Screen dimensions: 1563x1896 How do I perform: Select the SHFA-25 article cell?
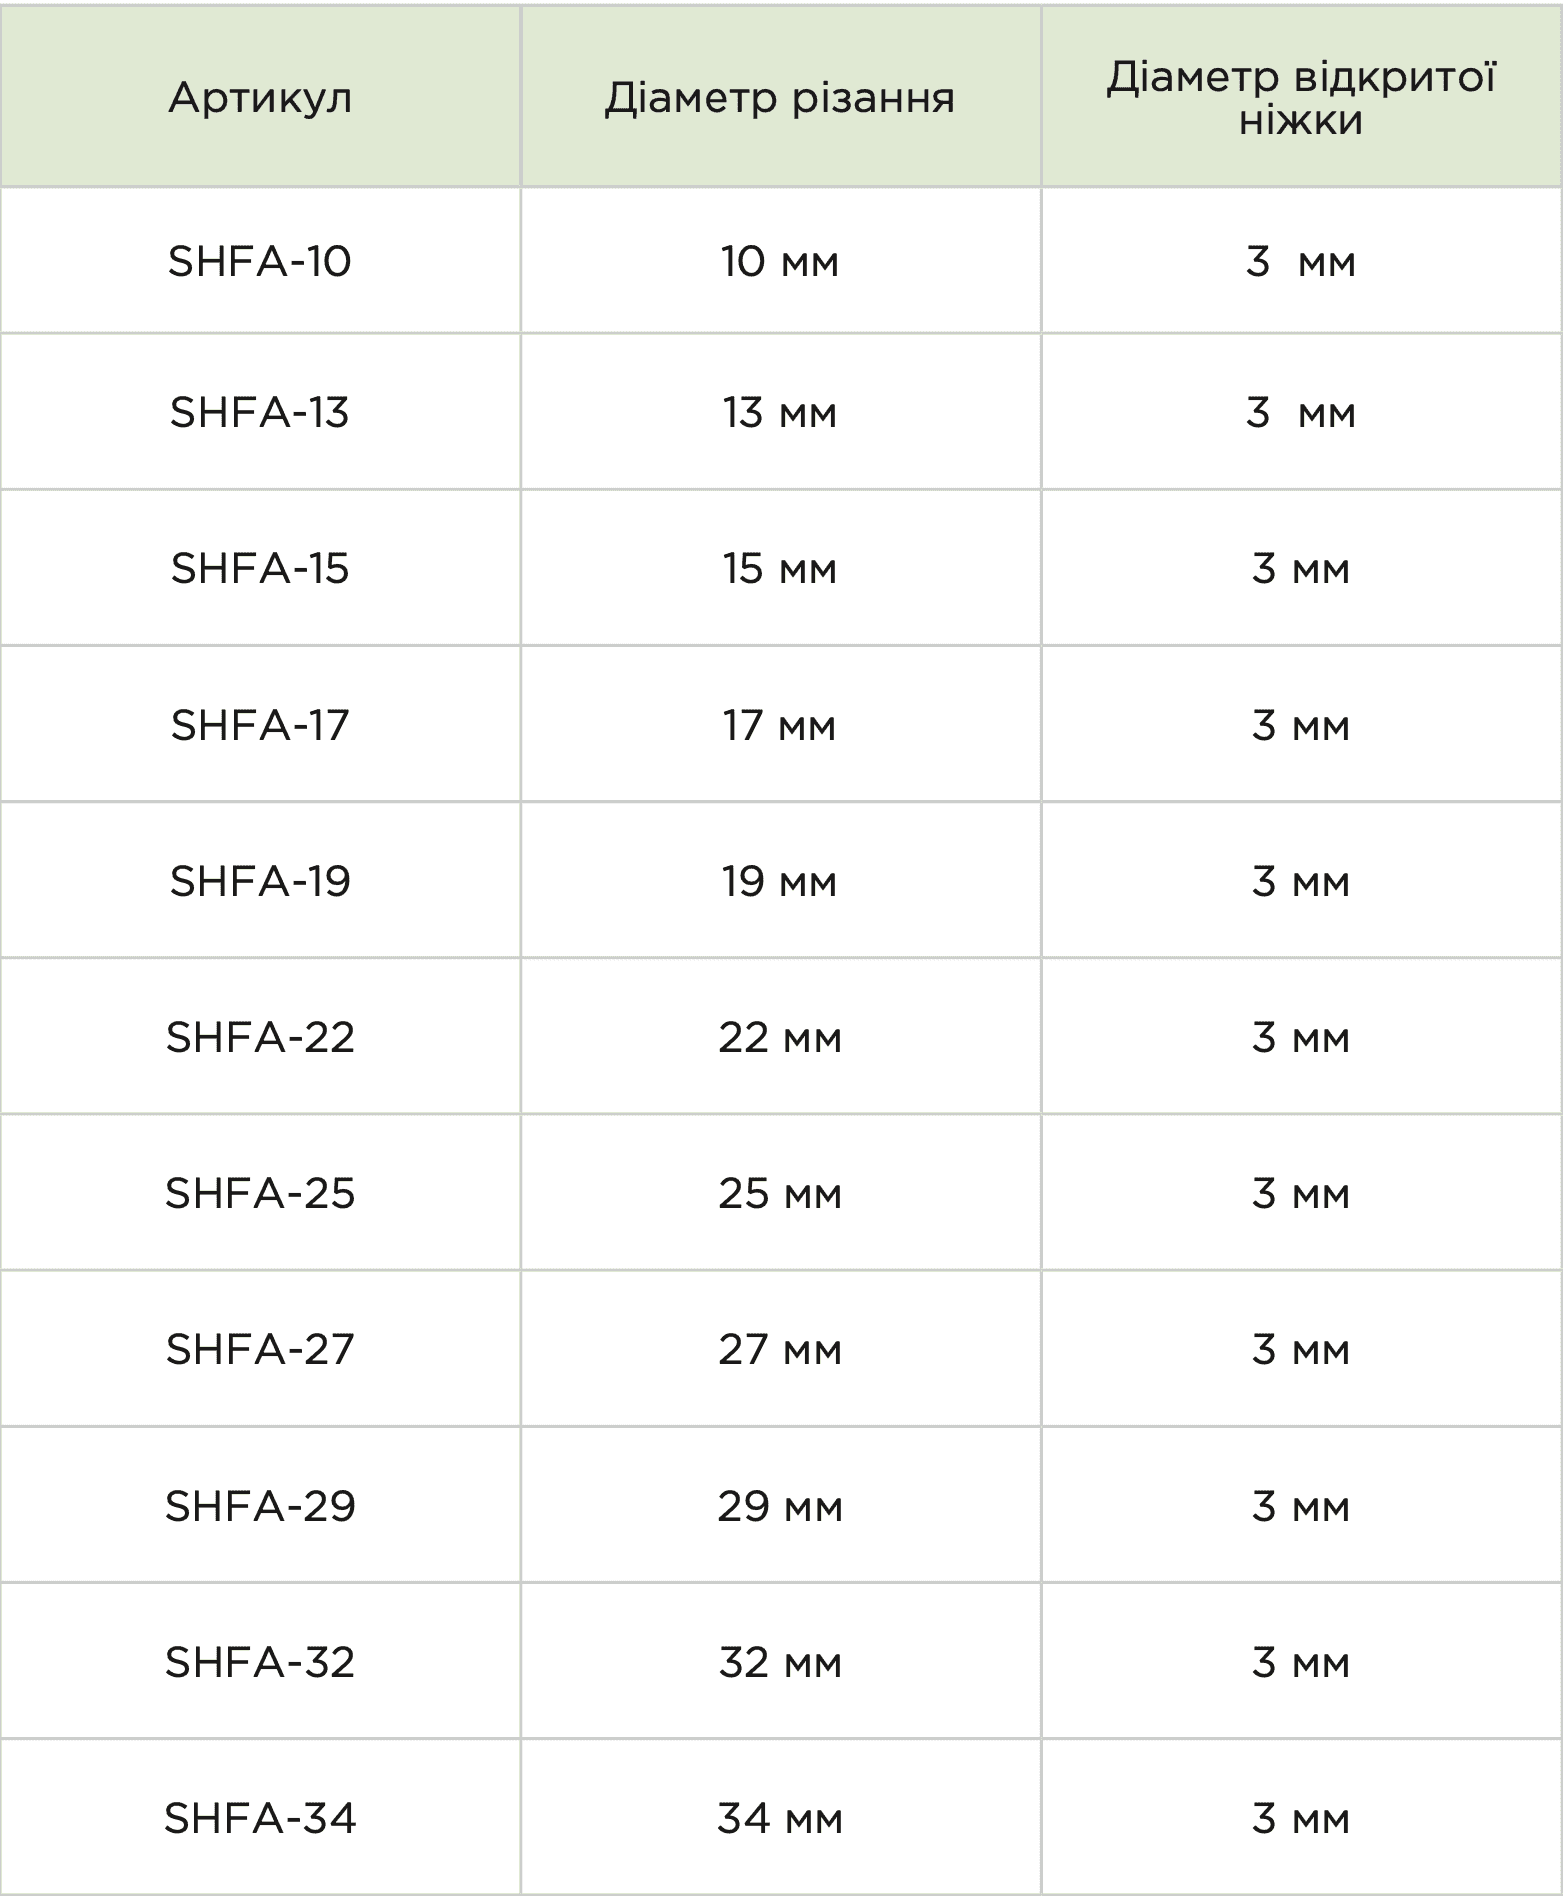[260, 1192]
